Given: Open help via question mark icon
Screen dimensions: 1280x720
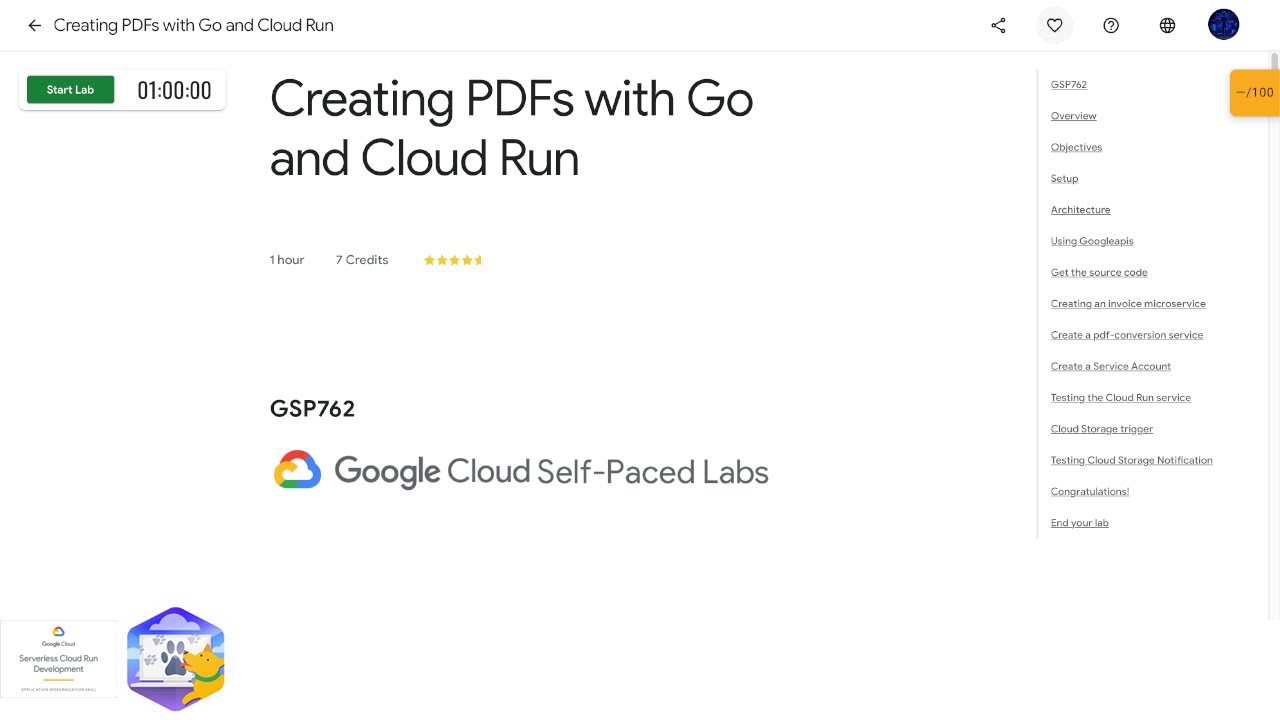Looking at the screenshot, I should pos(1111,26).
